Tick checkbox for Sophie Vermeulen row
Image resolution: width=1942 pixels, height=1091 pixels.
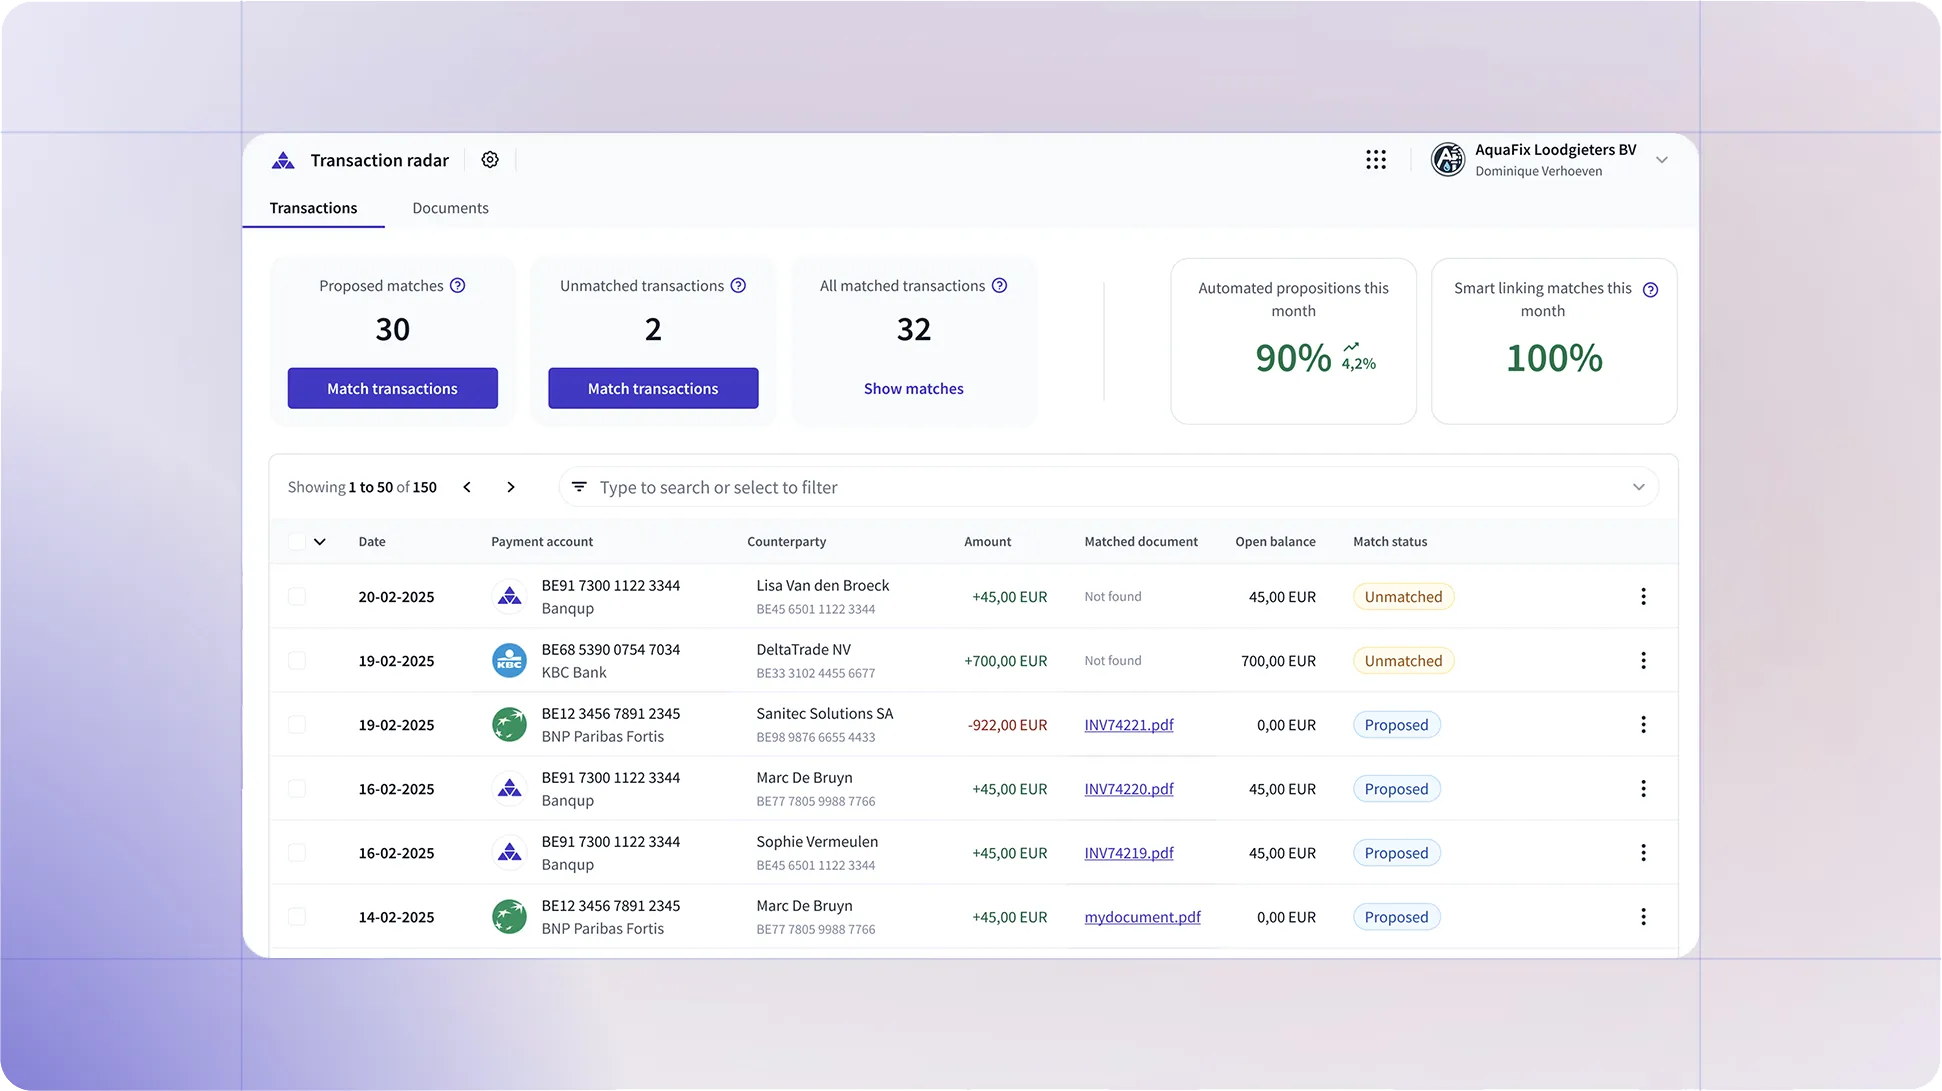click(x=297, y=853)
